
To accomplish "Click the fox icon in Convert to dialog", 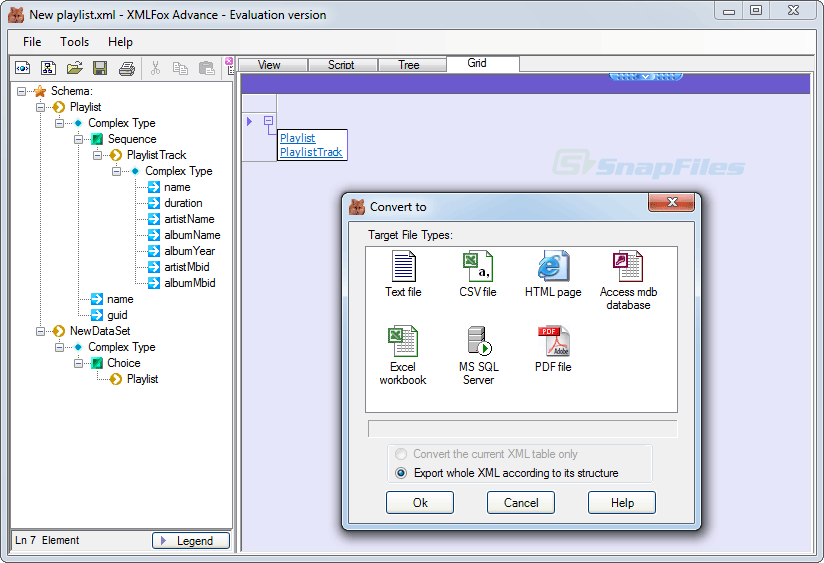I will (357, 207).
